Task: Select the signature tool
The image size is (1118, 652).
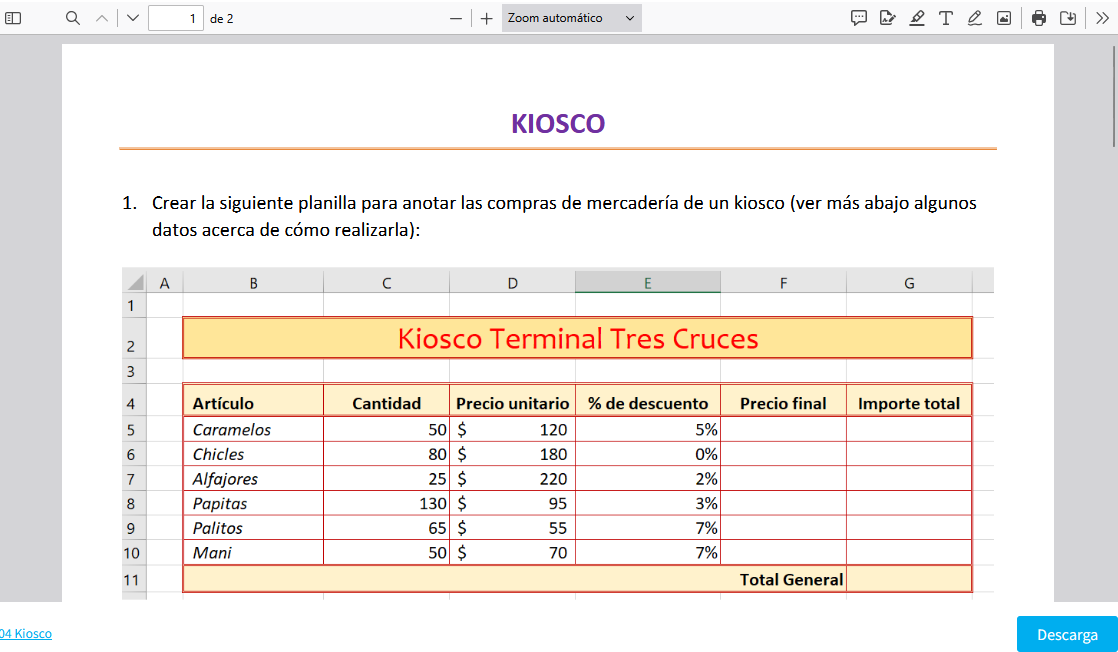Action: tap(887, 18)
